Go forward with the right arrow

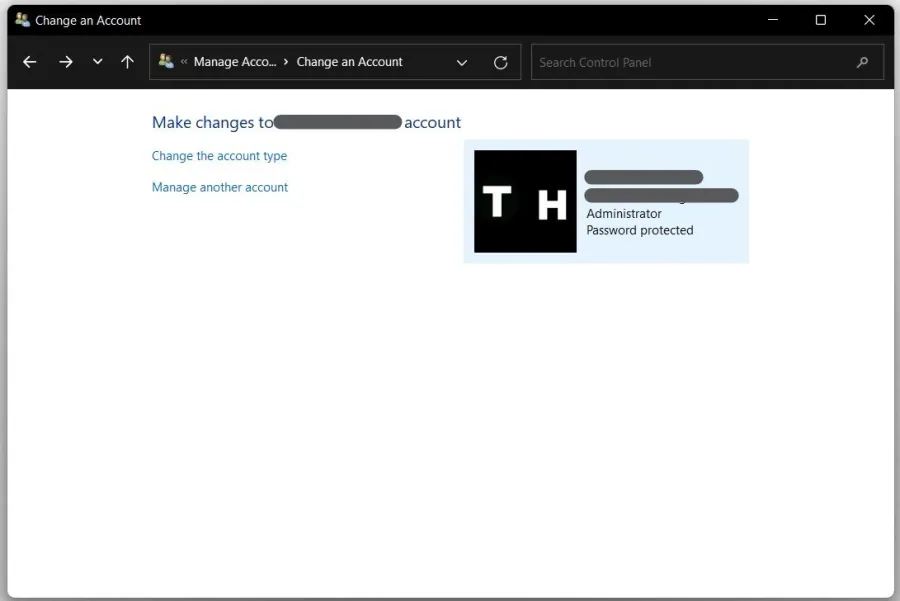click(66, 62)
